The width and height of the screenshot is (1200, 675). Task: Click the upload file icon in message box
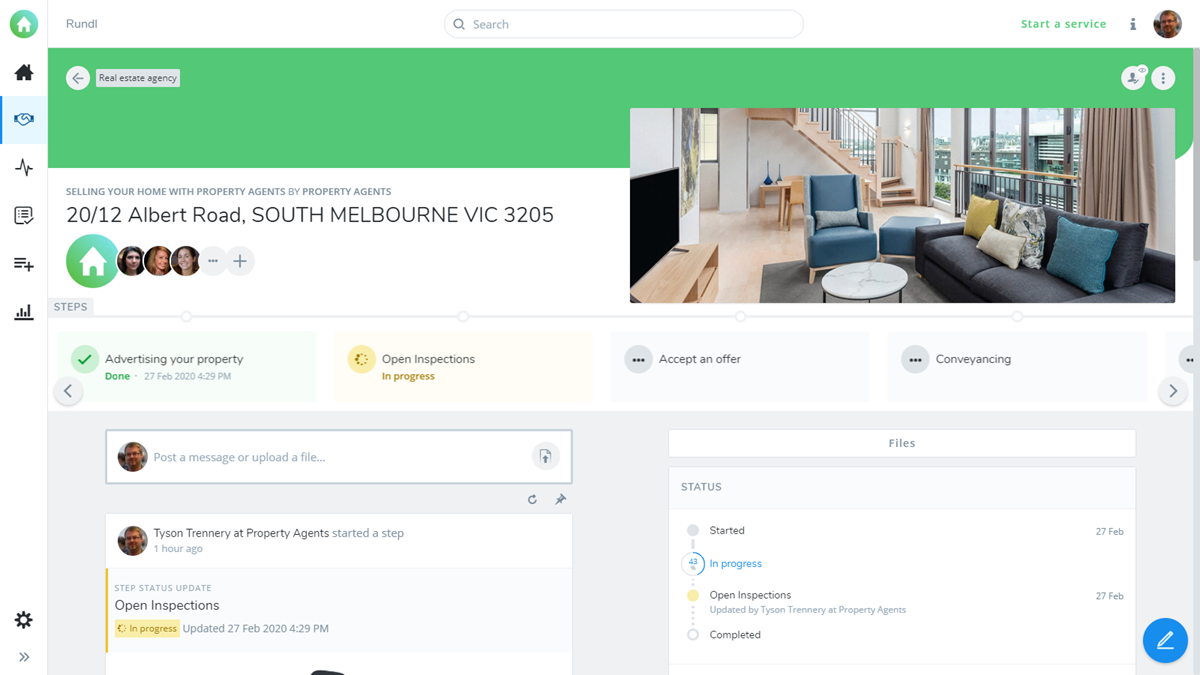tap(545, 457)
